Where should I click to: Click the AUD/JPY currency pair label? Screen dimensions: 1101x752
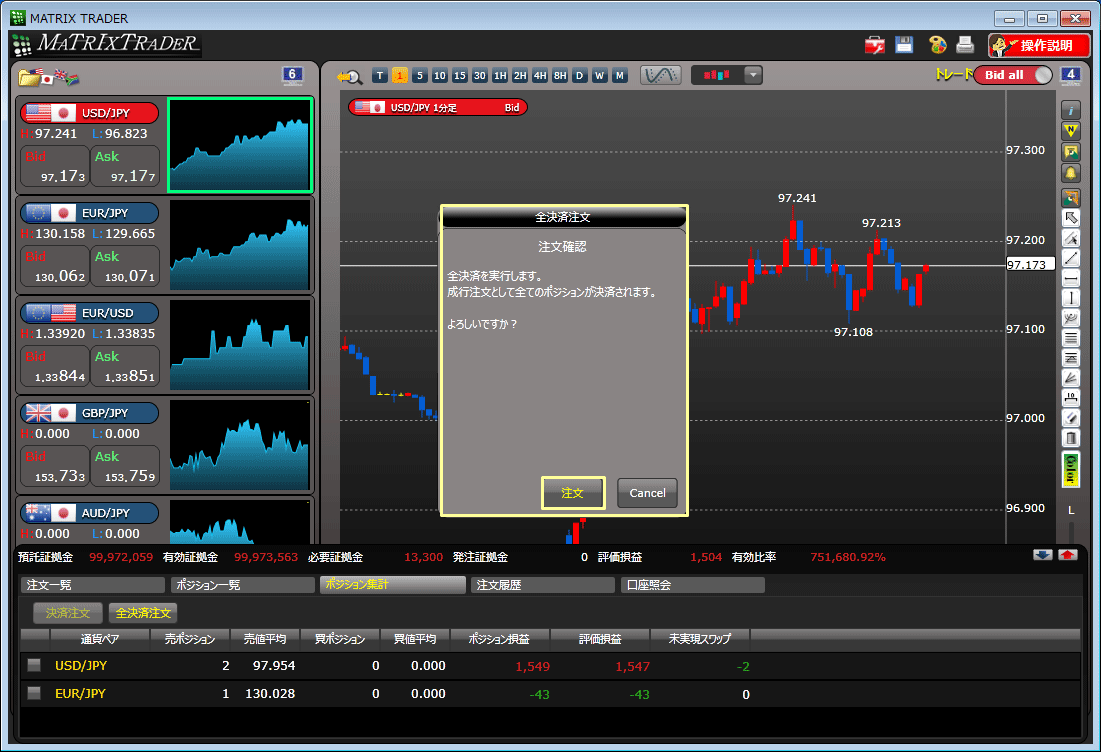coord(90,513)
